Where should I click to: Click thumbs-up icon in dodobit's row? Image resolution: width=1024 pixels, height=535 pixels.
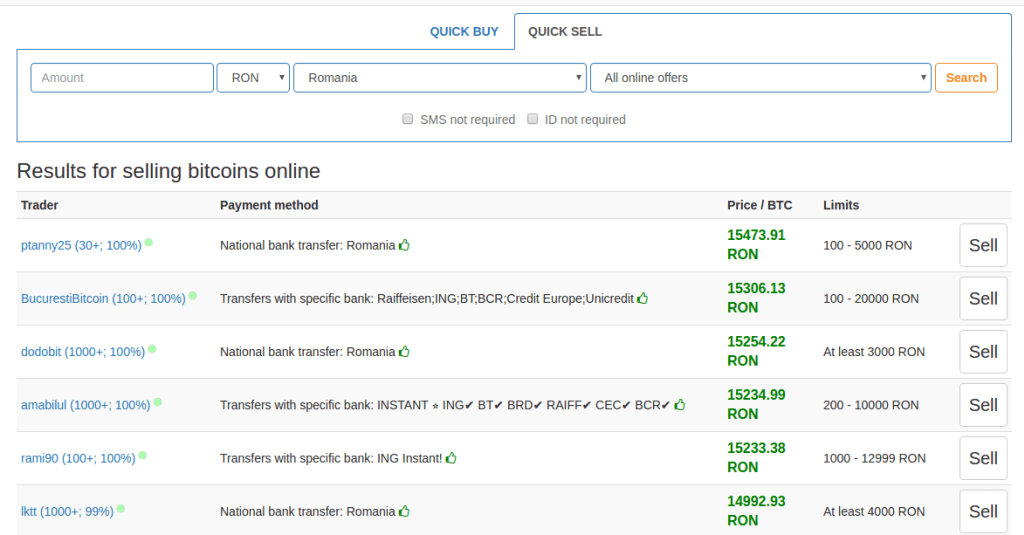click(x=405, y=351)
